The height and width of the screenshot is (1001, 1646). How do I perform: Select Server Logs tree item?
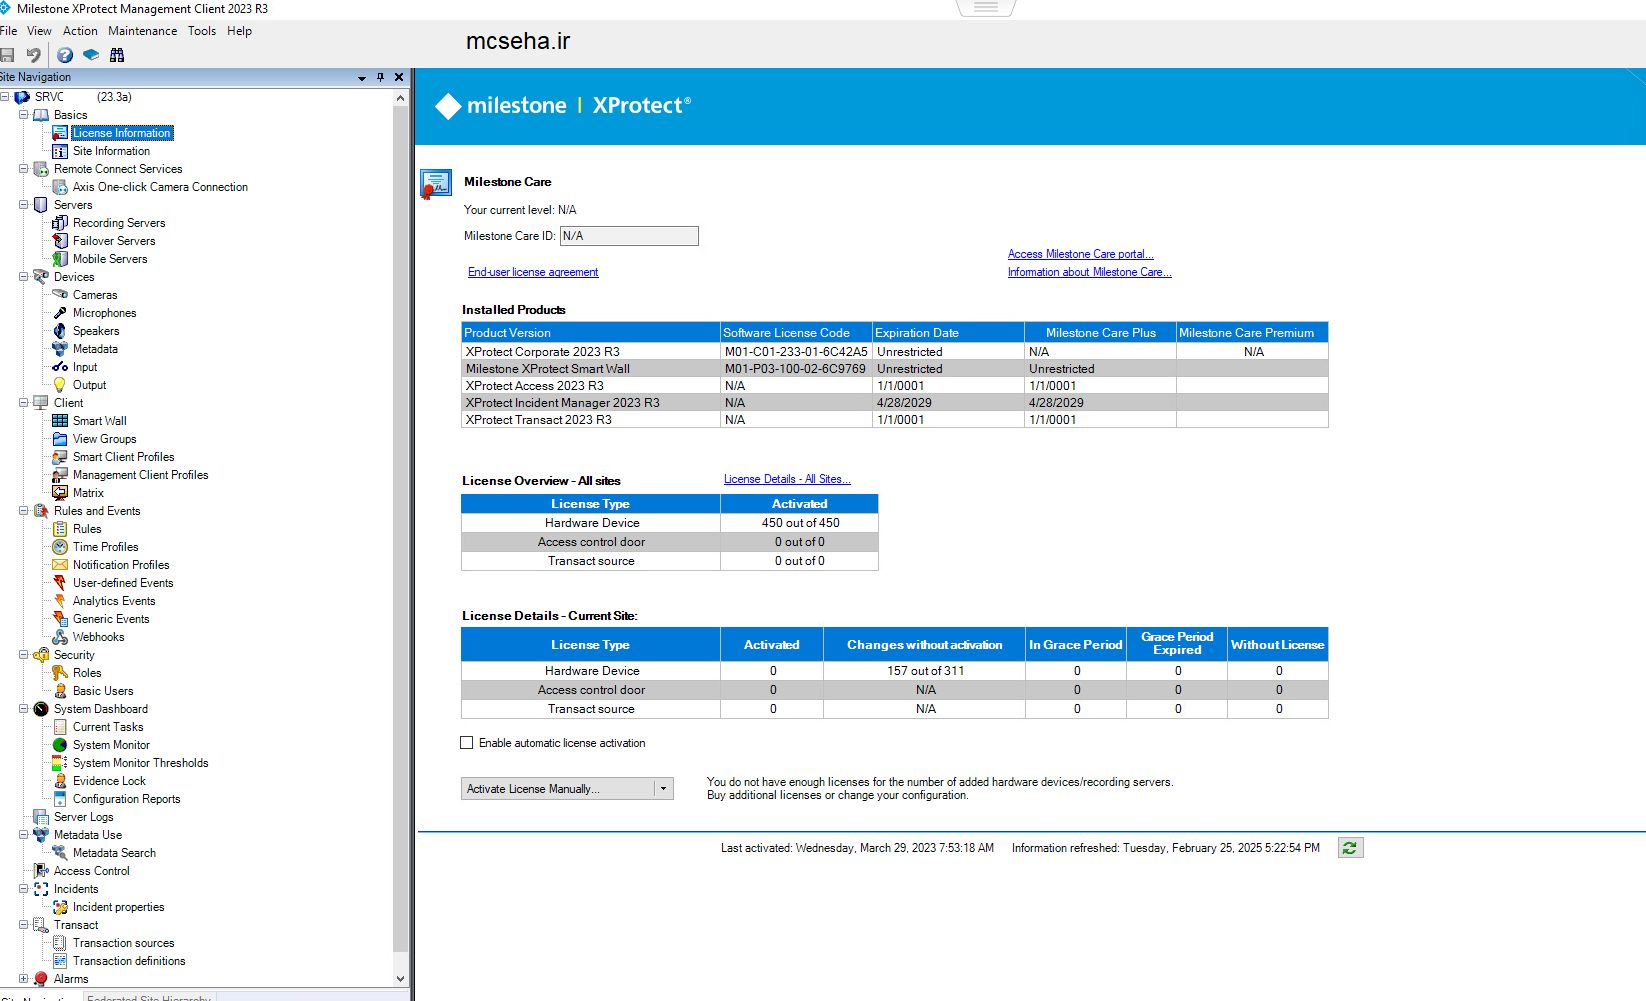tap(83, 817)
